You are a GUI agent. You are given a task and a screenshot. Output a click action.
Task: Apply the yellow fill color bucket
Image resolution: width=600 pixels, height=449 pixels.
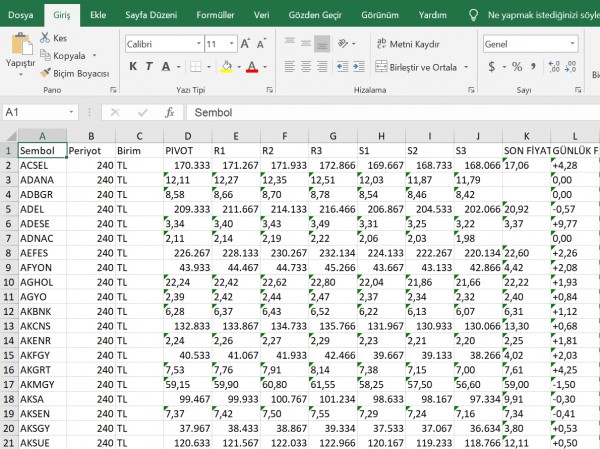click(227, 67)
